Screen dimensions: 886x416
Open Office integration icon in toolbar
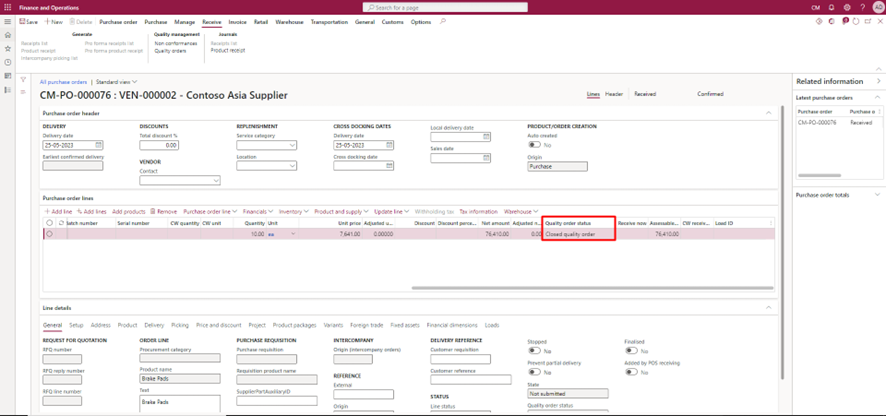coord(831,21)
